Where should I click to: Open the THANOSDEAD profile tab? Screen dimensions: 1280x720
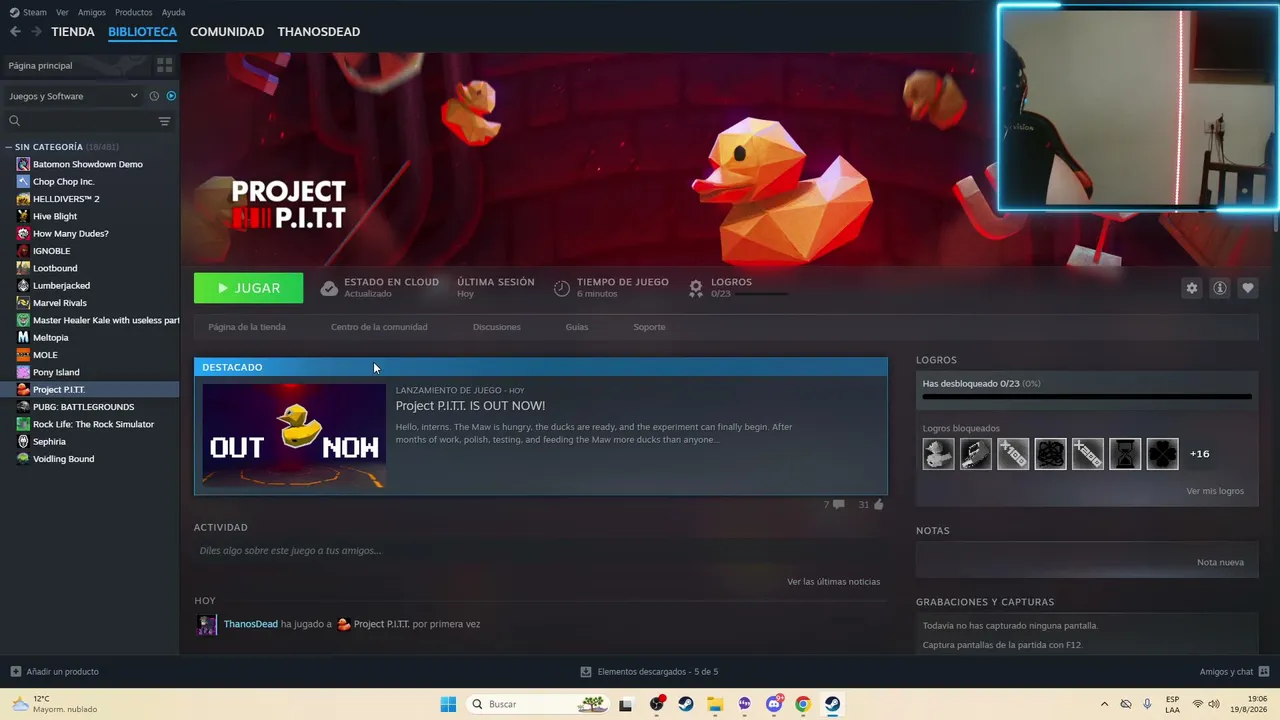[319, 32]
